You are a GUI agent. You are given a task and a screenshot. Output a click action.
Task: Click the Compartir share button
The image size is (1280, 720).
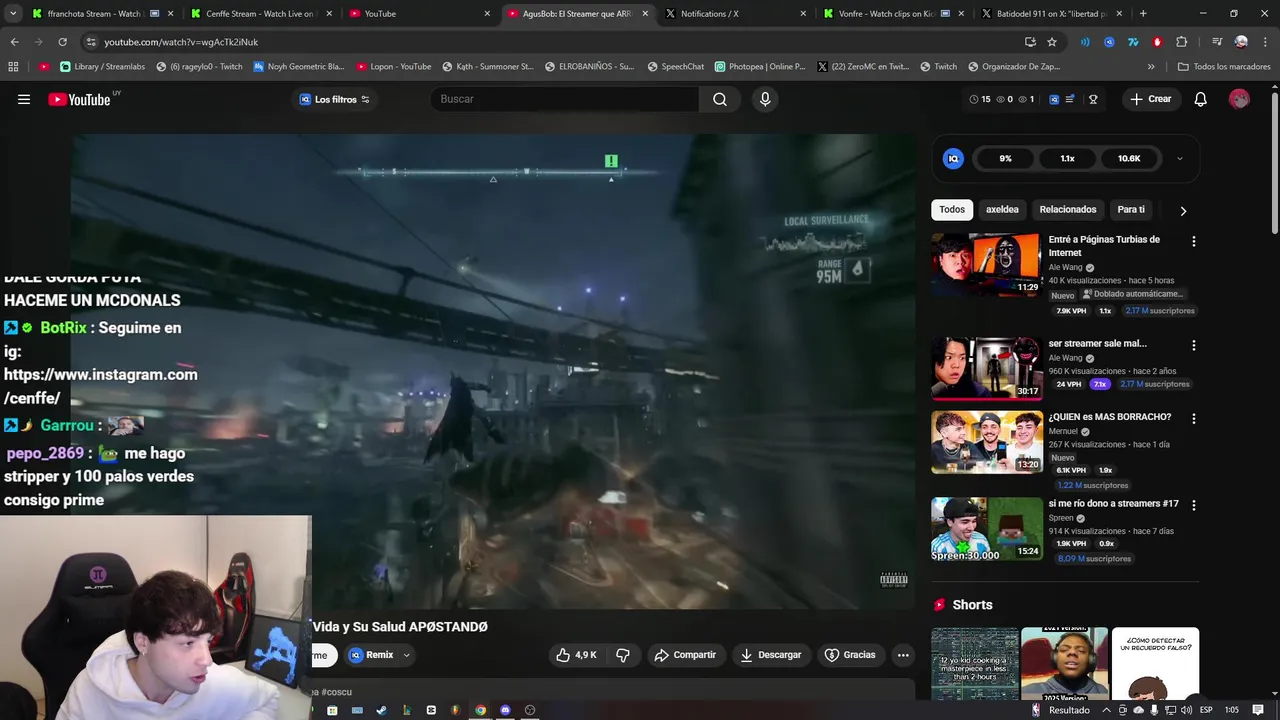(685, 655)
